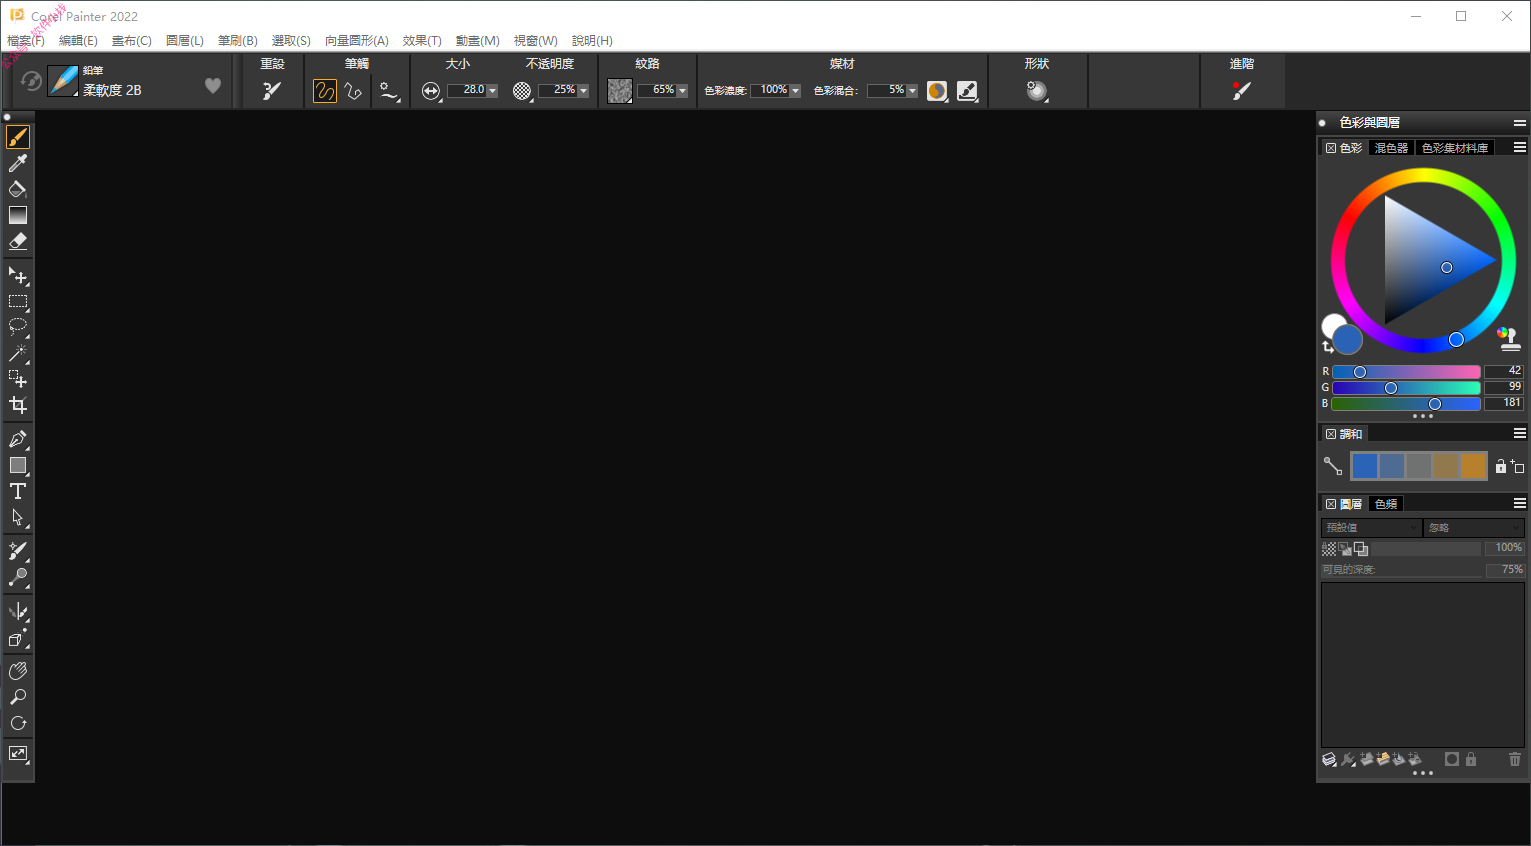Click the reset brush tool icon
This screenshot has height=846, width=1531.
[x=272, y=91]
